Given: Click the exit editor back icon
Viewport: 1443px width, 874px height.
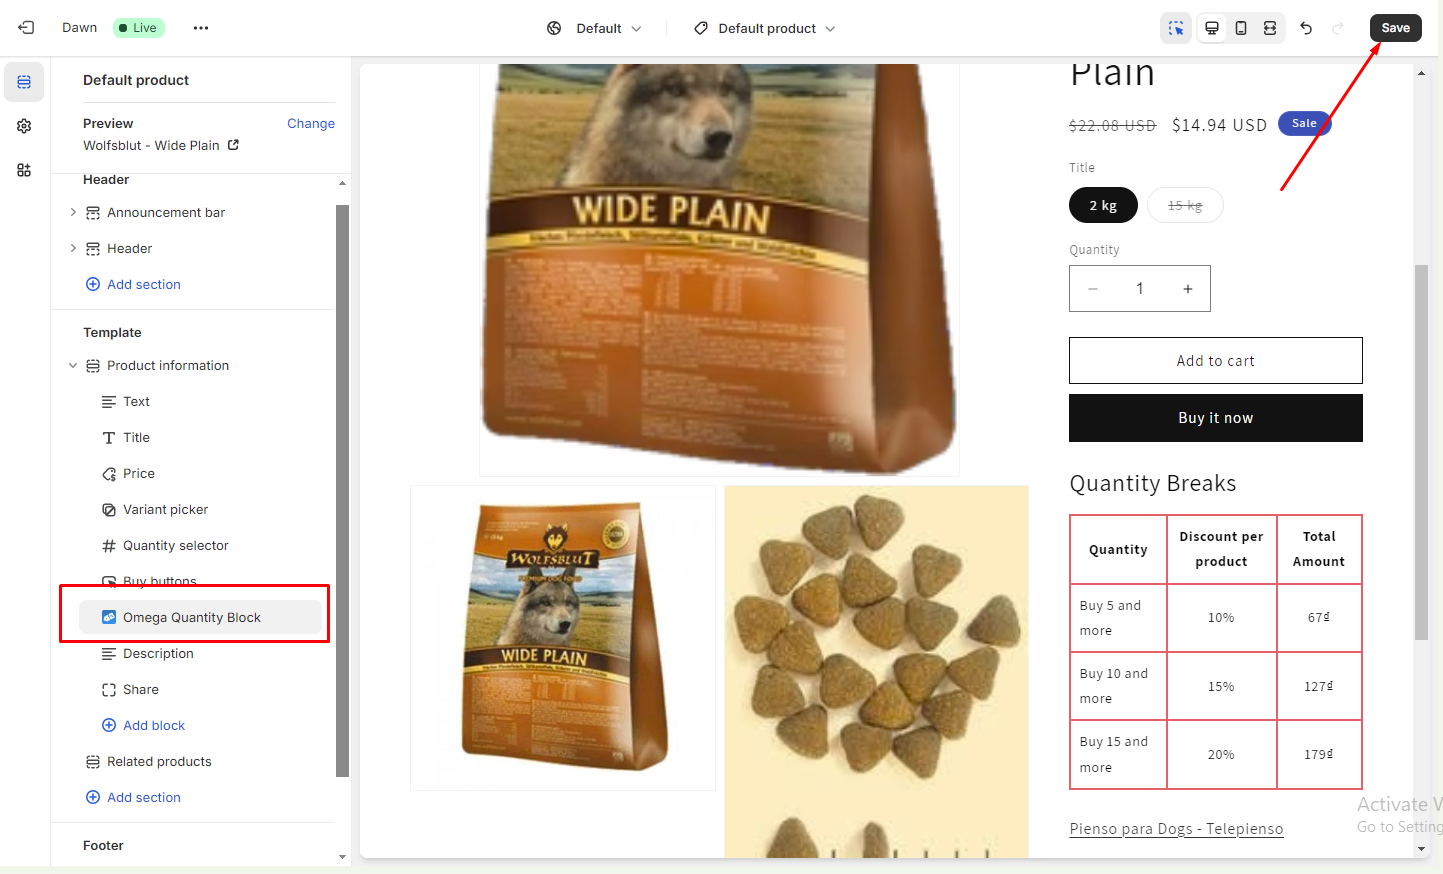Looking at the screenshot, I should [26, 28].
